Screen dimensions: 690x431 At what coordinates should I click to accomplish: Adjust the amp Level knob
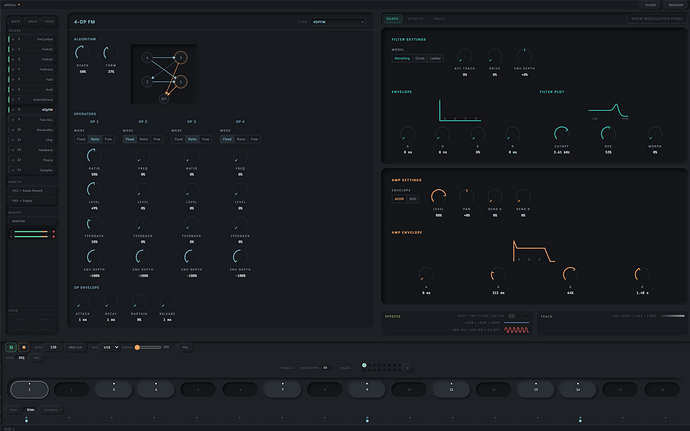[x=439, y=197]
